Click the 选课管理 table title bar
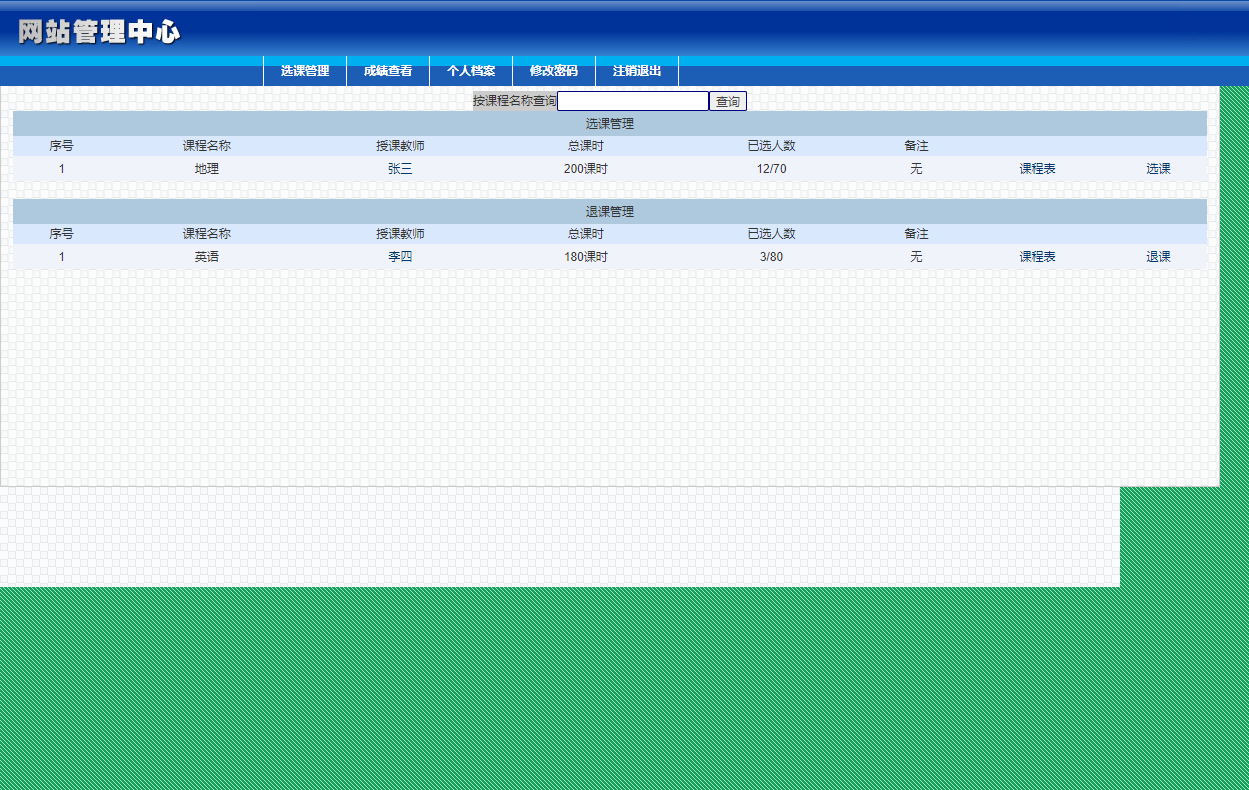Image resolution: width=1249 pixels, height=790 pixels. point(609,124)
